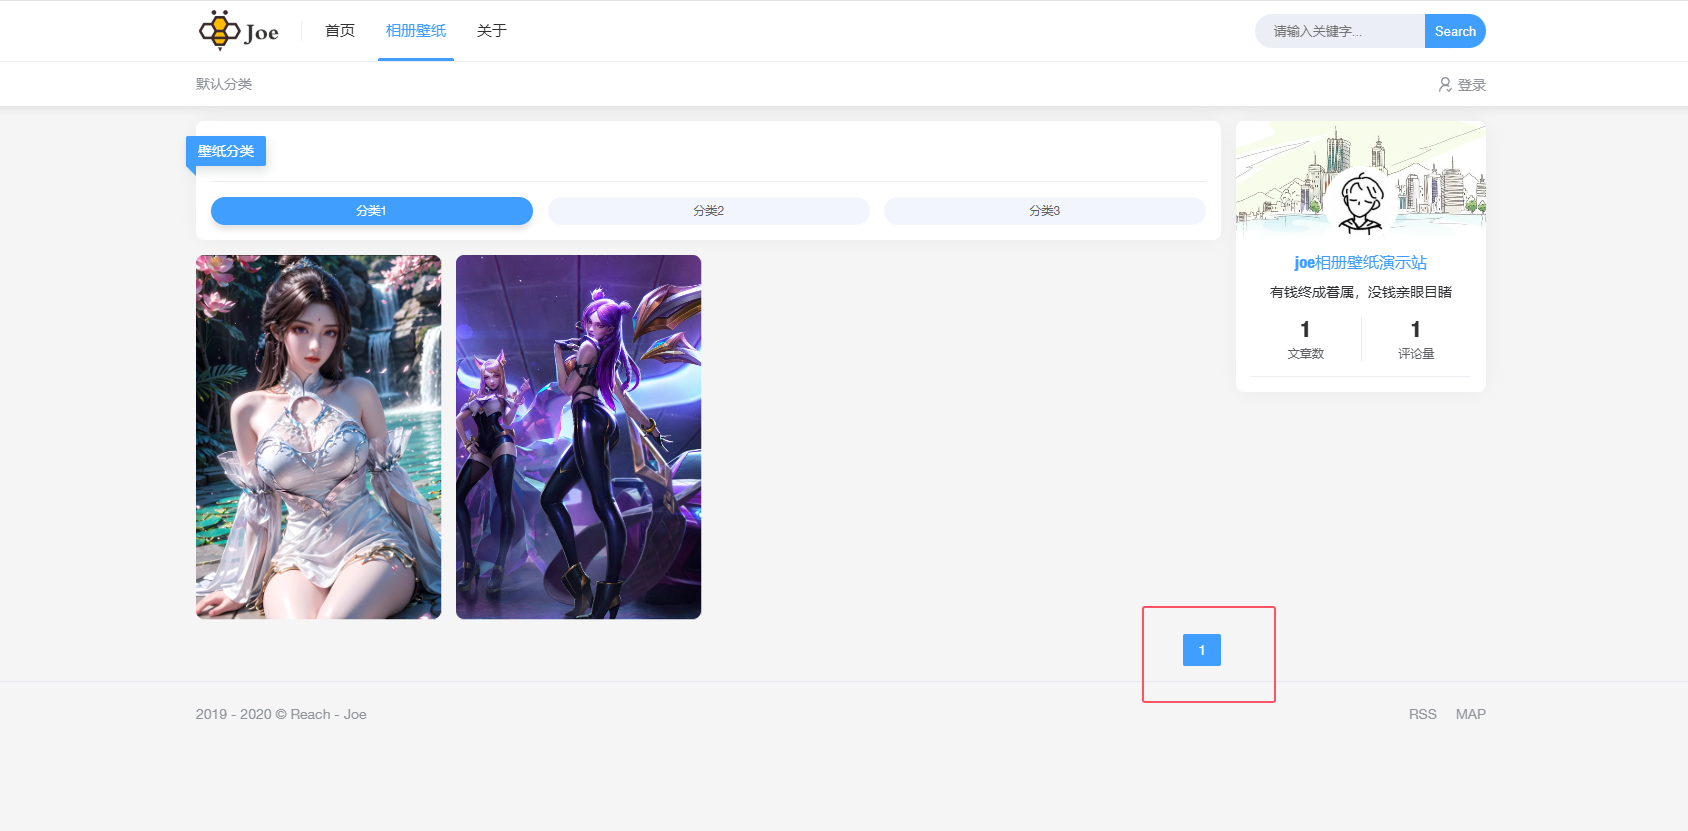Open the white-dress girl wallpaper thumbnail

pos(318,437)
